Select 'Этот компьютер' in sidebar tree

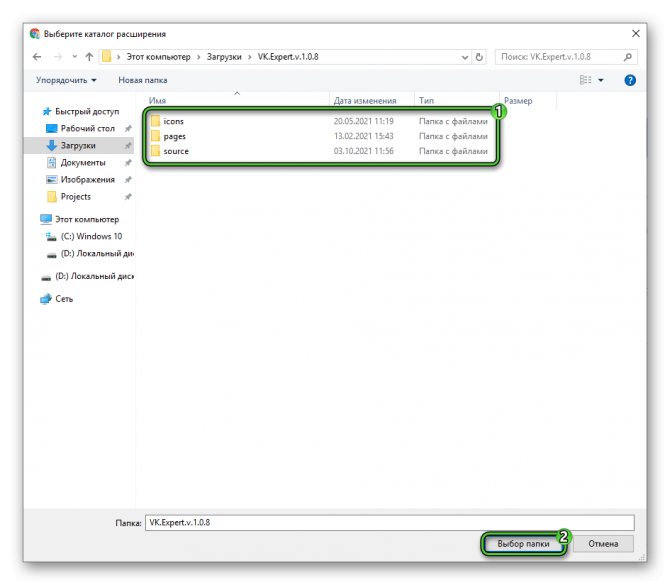[87, 219]
